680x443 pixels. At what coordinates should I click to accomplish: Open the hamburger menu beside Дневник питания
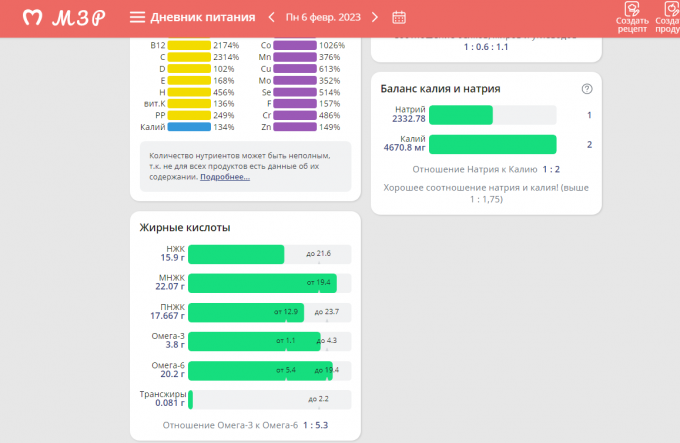[x=137, y=17]
